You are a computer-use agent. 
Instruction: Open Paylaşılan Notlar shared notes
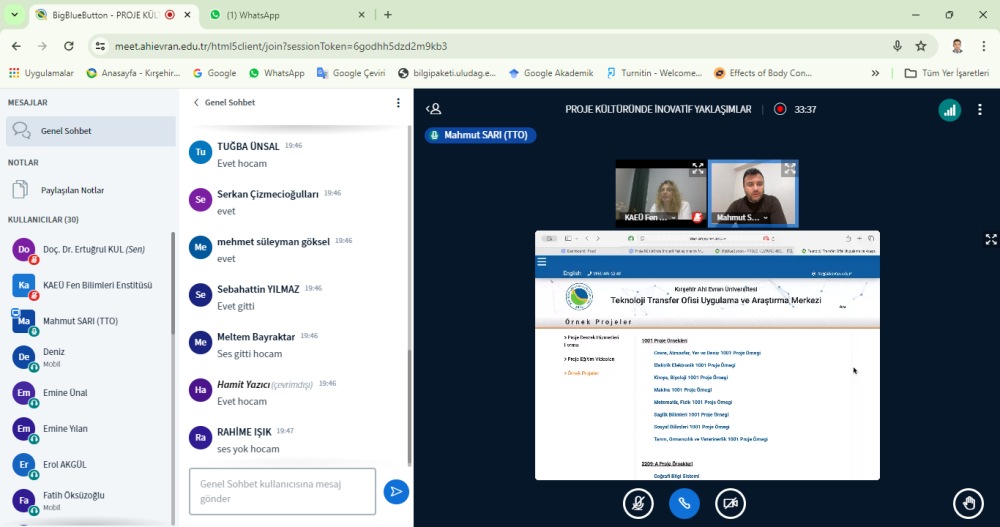click(x=73, y=190)
